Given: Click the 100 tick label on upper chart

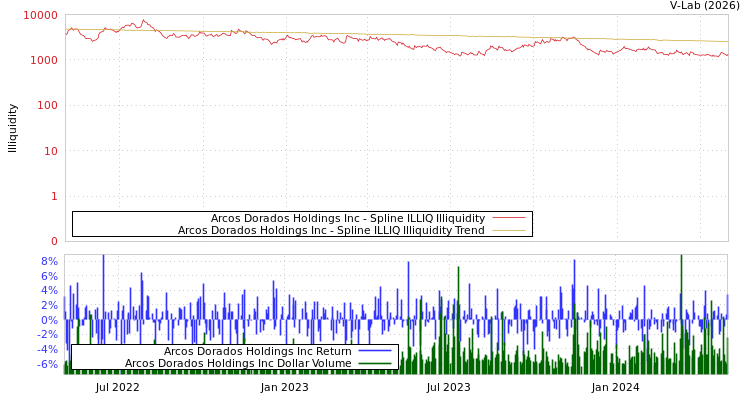Looking at the screenshot, I should (47, 105).
